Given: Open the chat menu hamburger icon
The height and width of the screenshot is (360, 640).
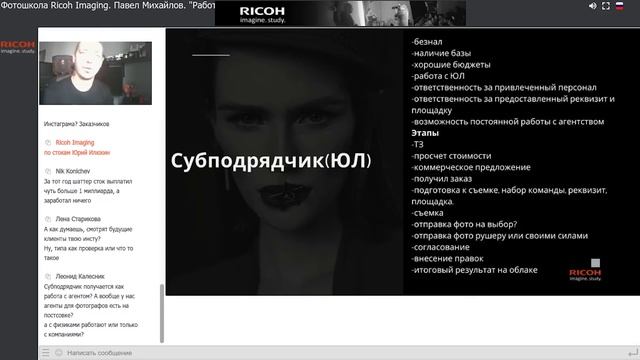Looking at the screenshot, I should 46,353.
